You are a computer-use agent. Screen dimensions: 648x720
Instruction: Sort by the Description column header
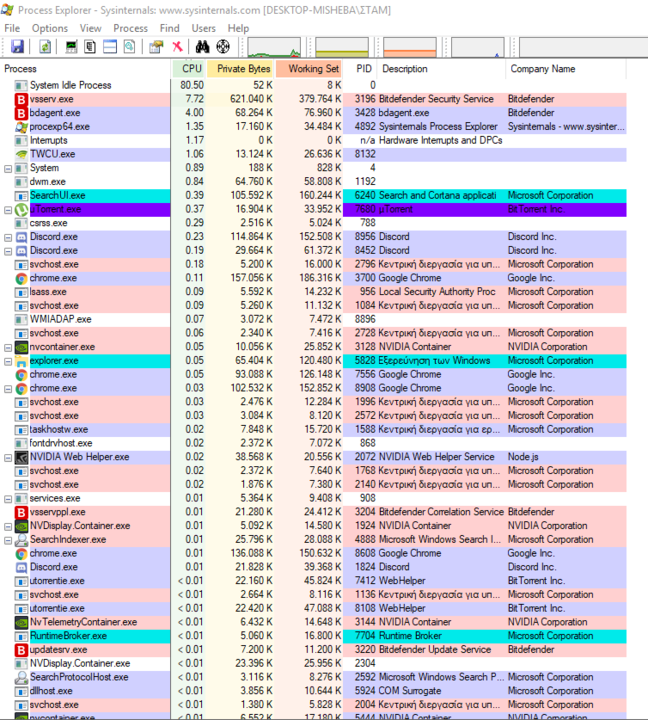[x=441, y=69]
